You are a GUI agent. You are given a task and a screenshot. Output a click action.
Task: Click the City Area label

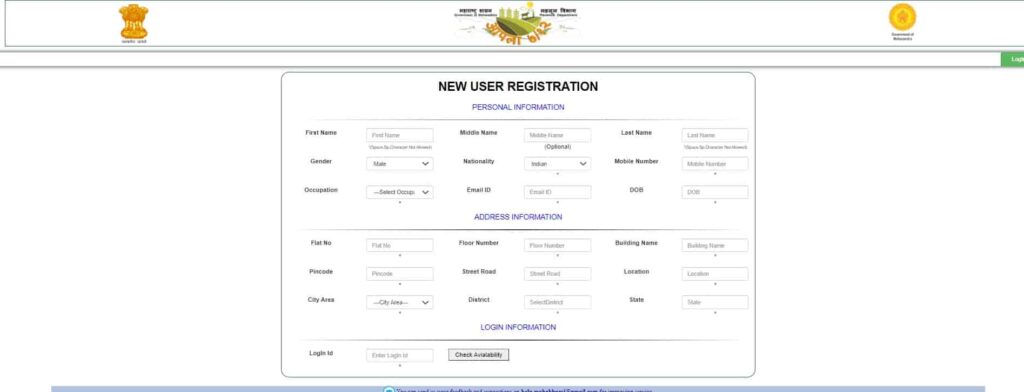coord(321,300)
